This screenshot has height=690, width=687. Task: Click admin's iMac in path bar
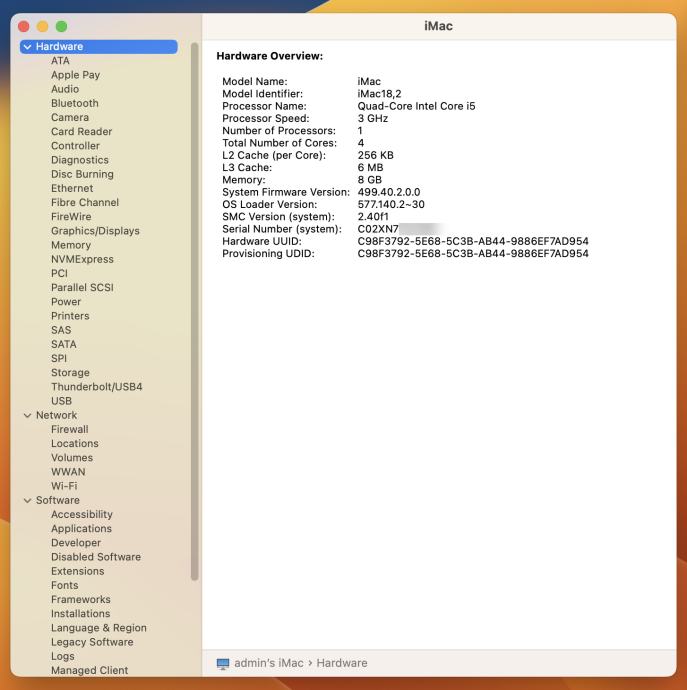point(269,663)
